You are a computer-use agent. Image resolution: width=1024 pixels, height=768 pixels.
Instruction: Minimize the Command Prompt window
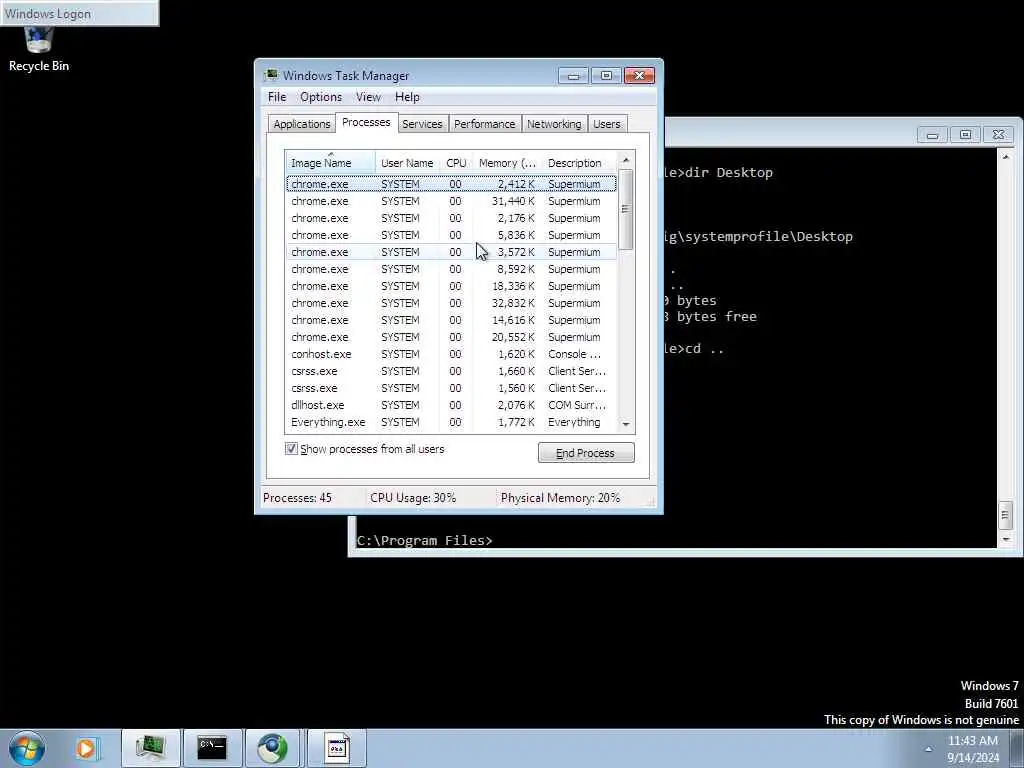coord(933,135)
